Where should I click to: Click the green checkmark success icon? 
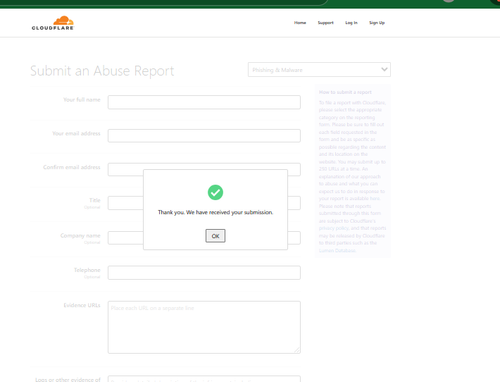215,192
